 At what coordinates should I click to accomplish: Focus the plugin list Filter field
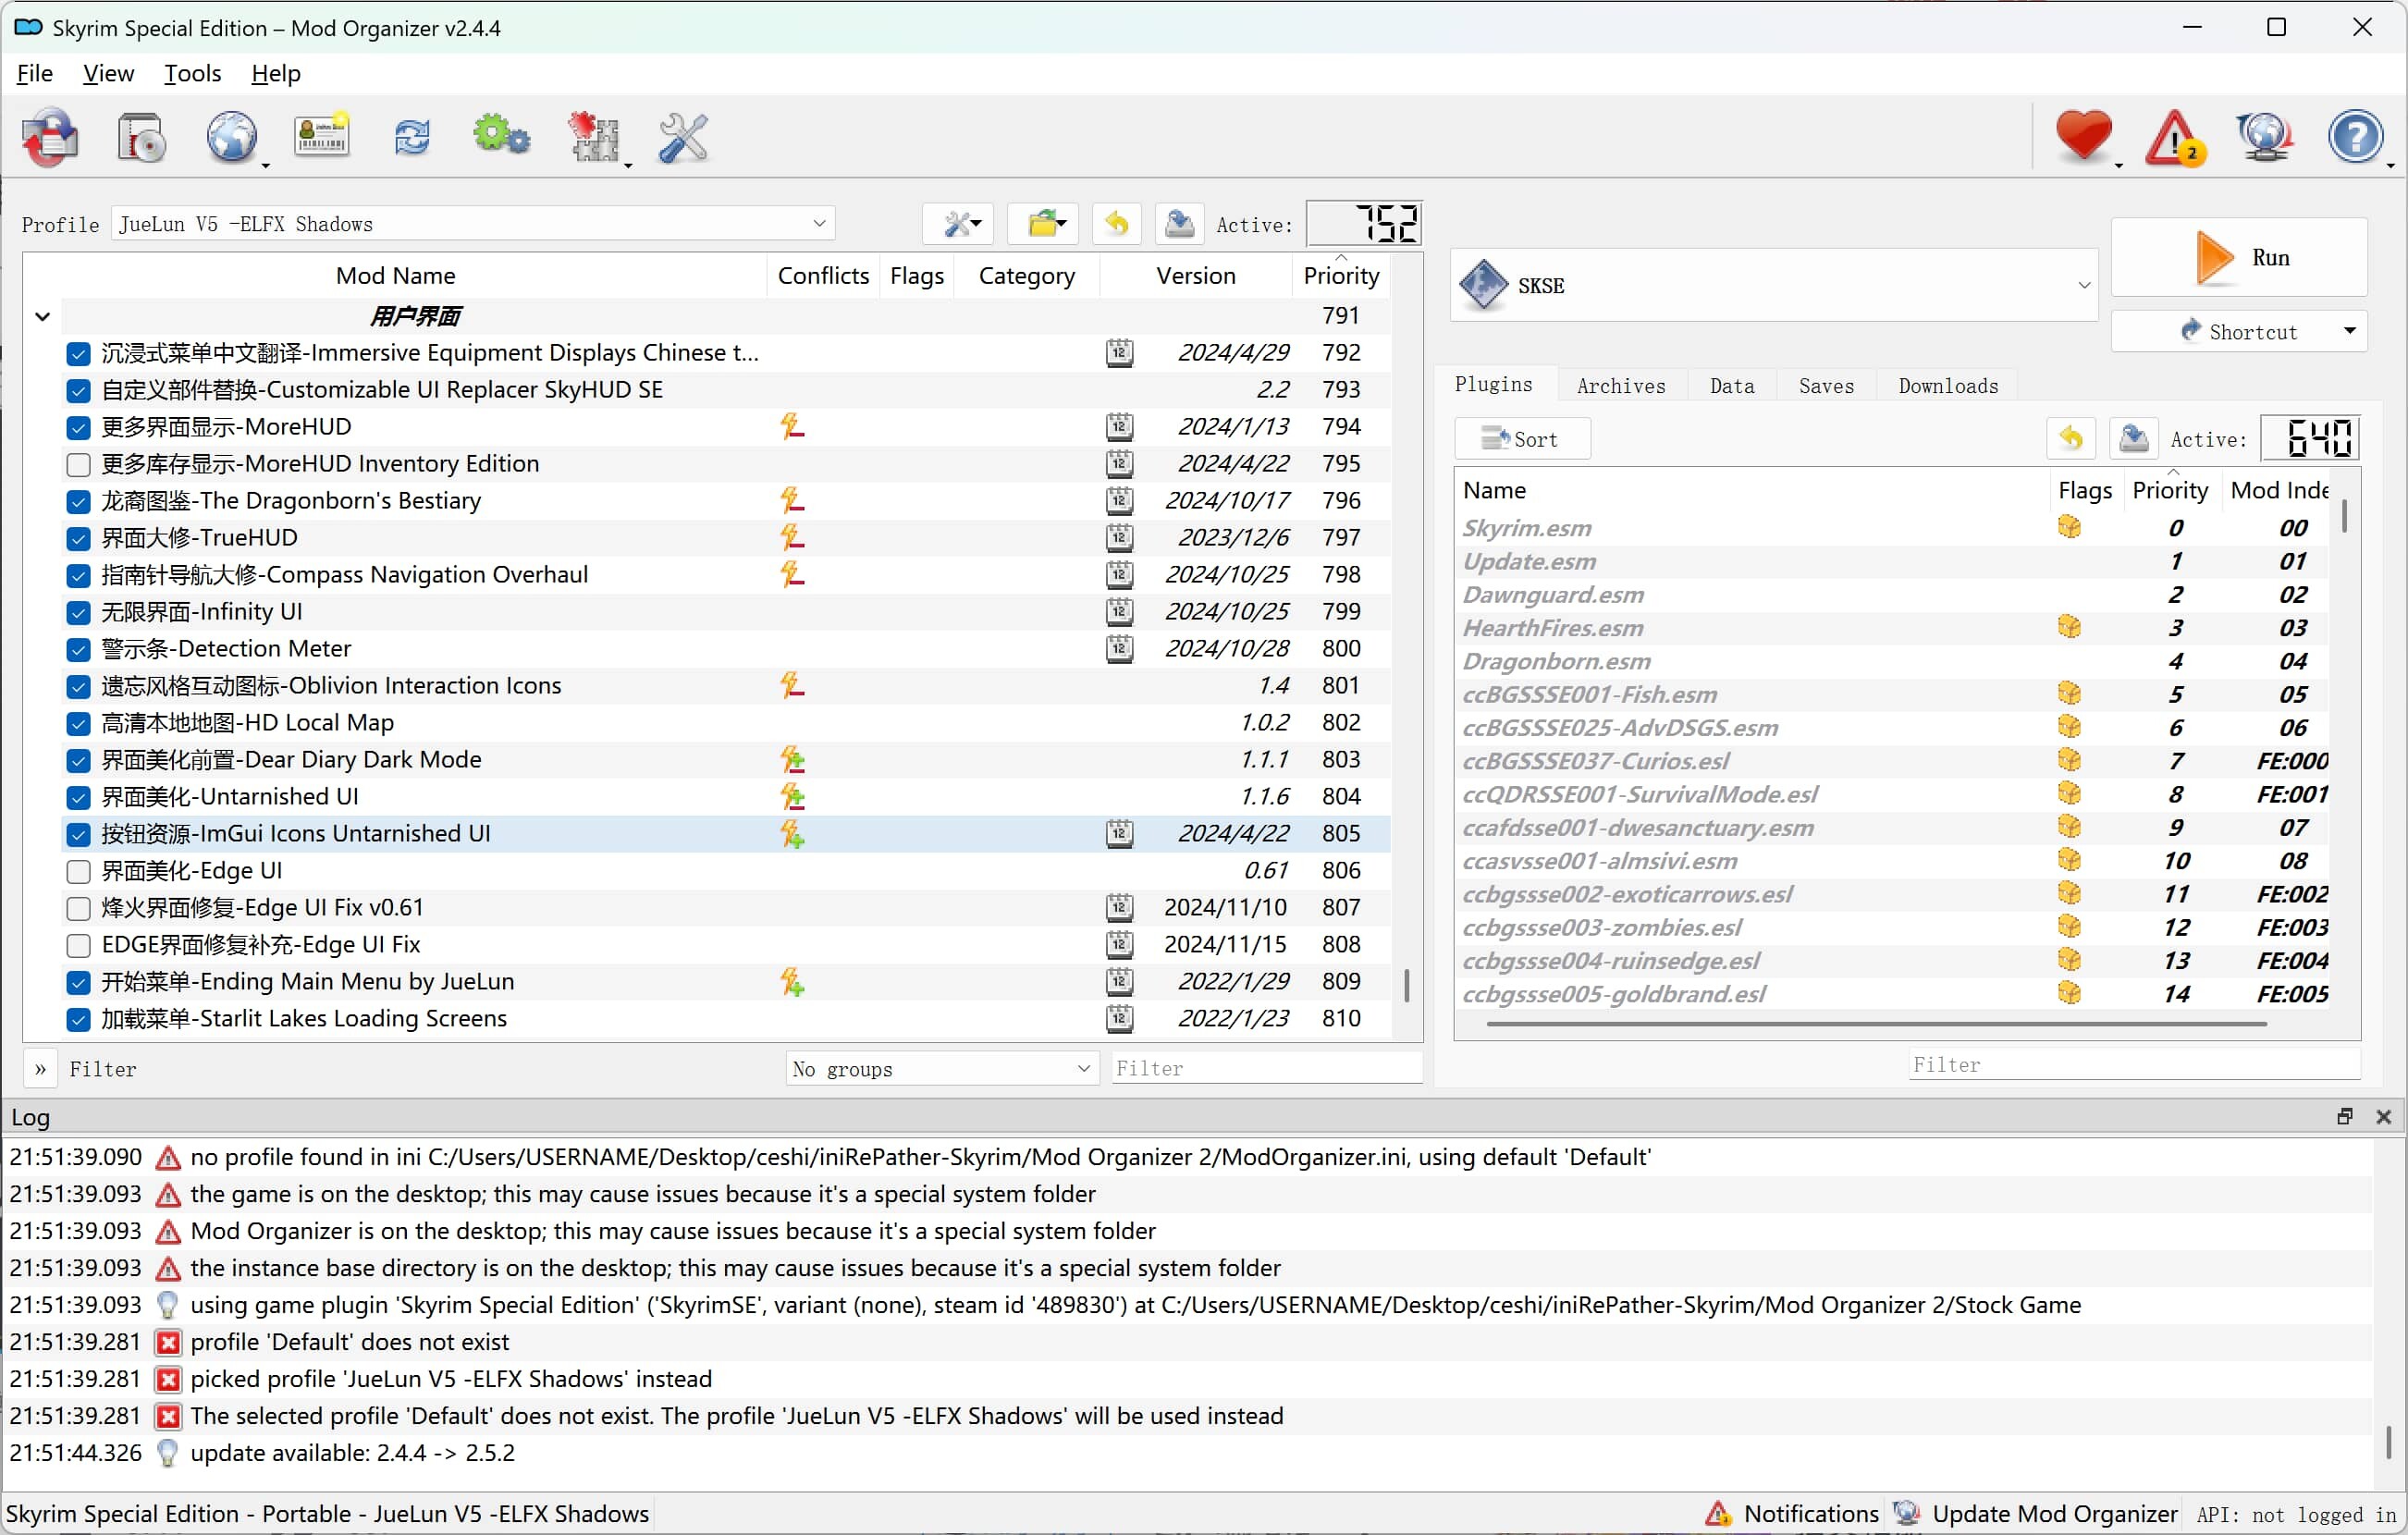tap(2134, 1065)
